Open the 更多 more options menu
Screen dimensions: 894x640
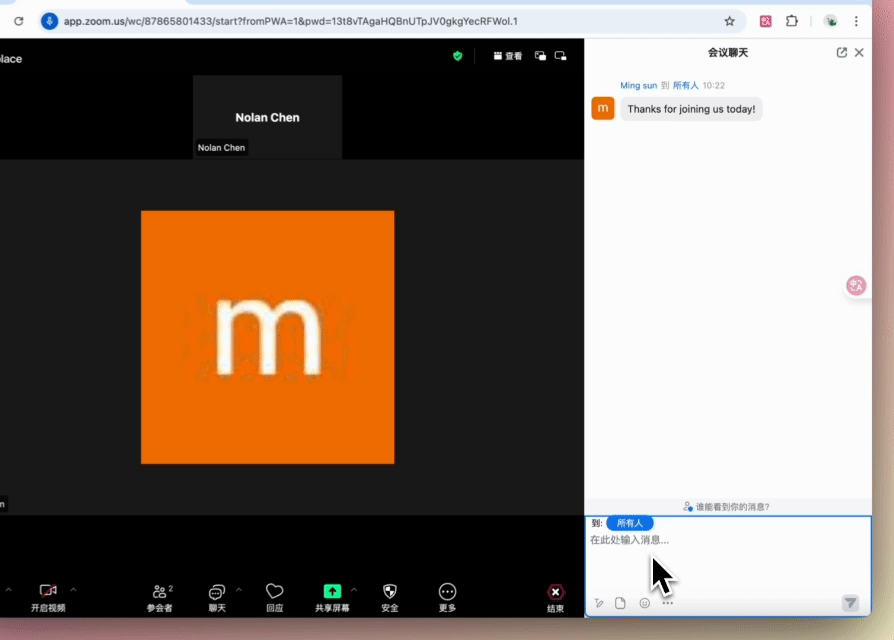(x=447, y=592)
